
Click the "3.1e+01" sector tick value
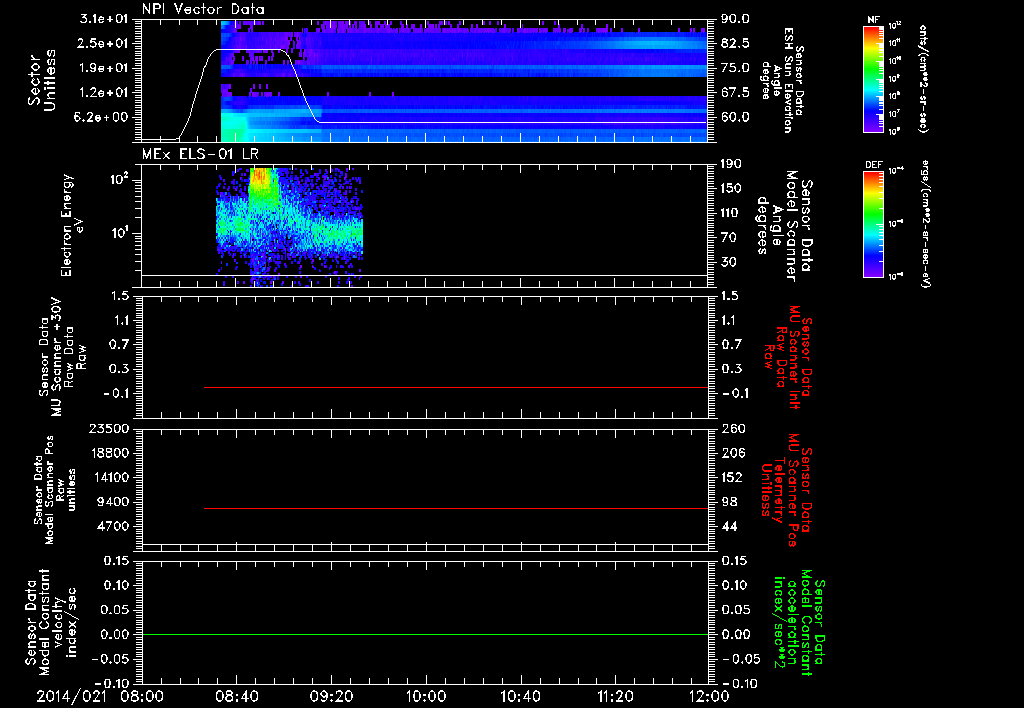click(x=104, y=19)
